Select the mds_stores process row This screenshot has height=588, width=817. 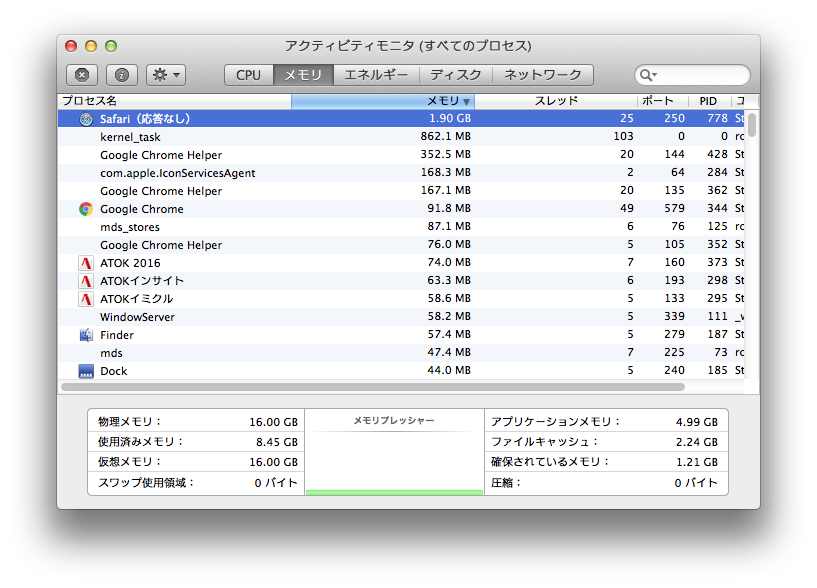point(401,227)
